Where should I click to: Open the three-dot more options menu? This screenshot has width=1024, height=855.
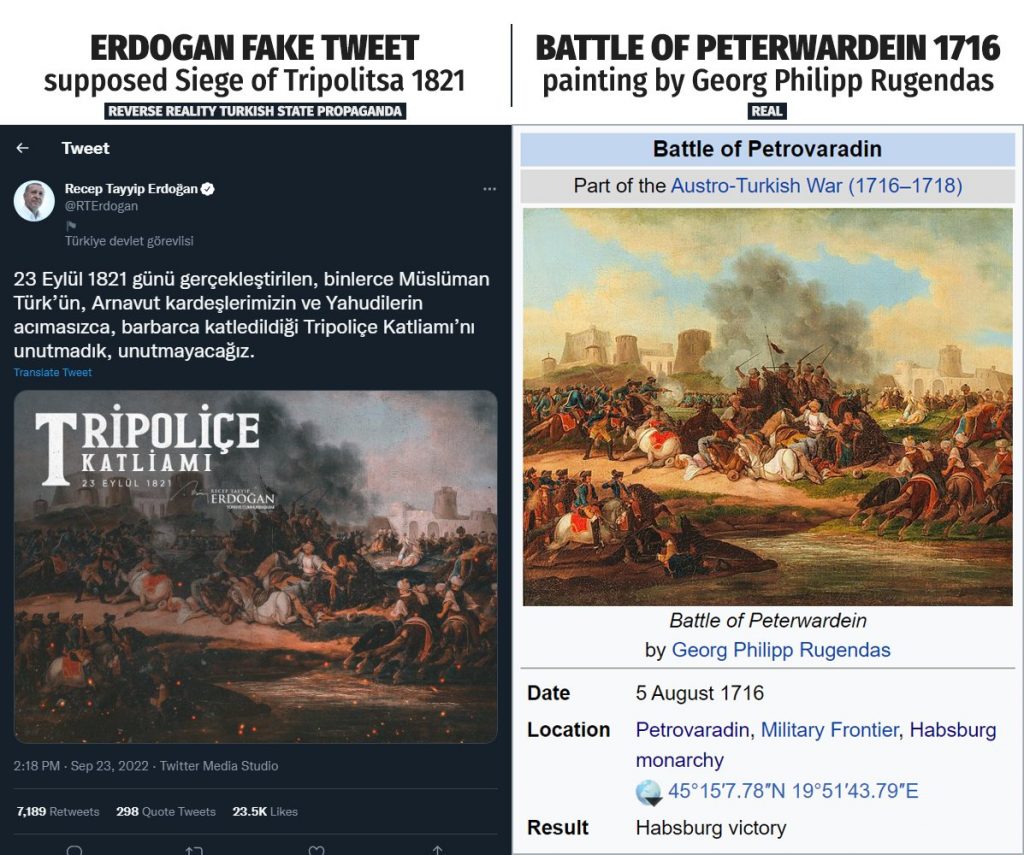489,189
